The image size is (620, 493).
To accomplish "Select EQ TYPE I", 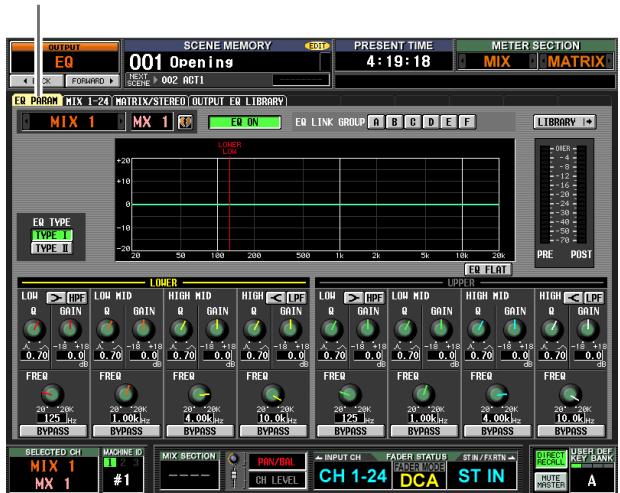I will [x=52, y=235].
